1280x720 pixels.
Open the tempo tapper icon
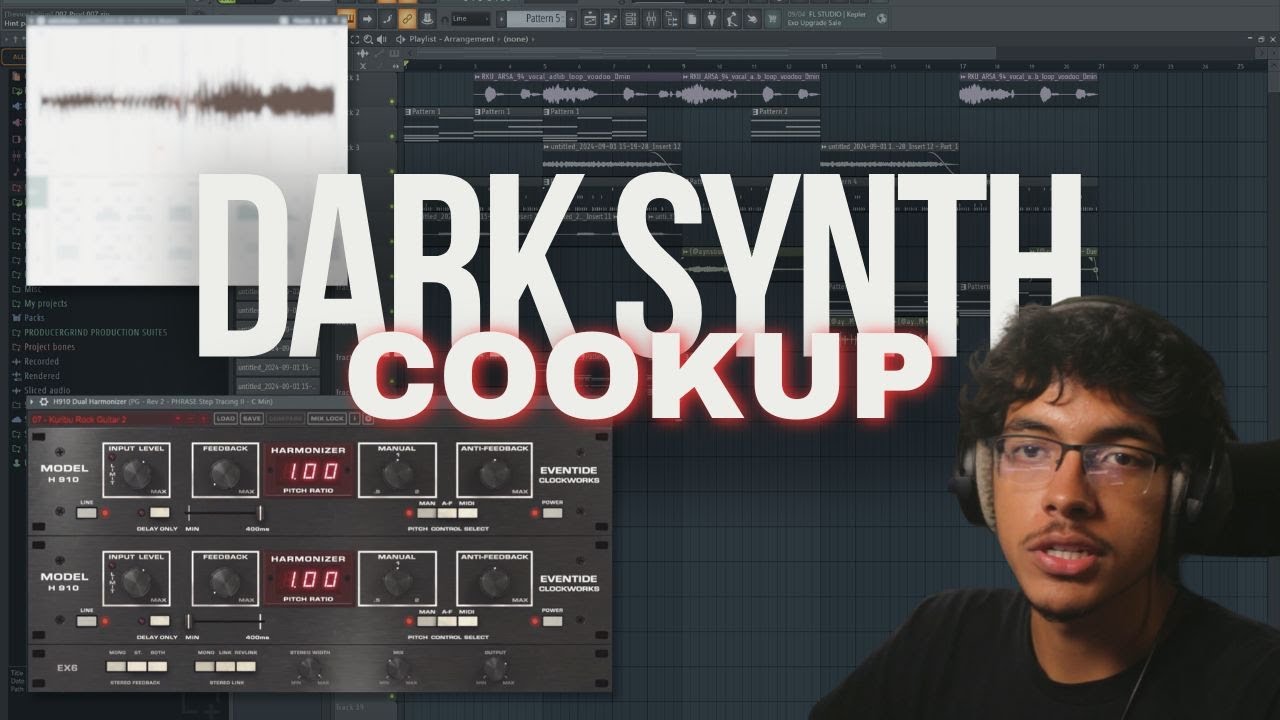[732, 18]
